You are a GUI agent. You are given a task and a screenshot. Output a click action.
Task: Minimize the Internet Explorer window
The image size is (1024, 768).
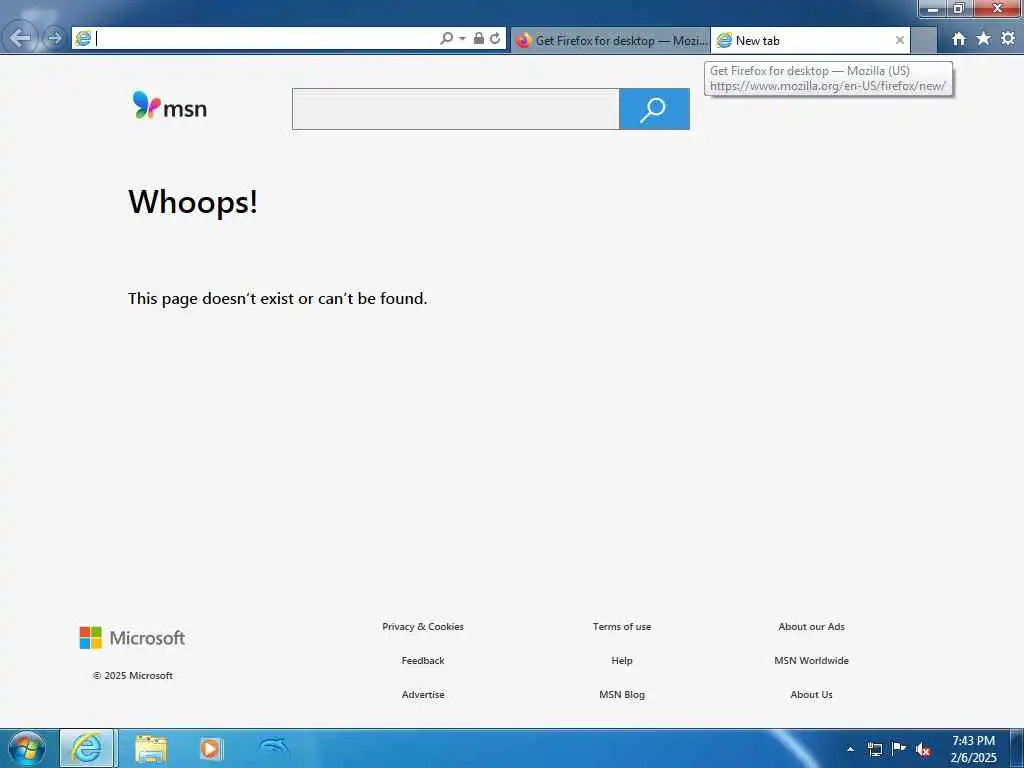(933, 8)
